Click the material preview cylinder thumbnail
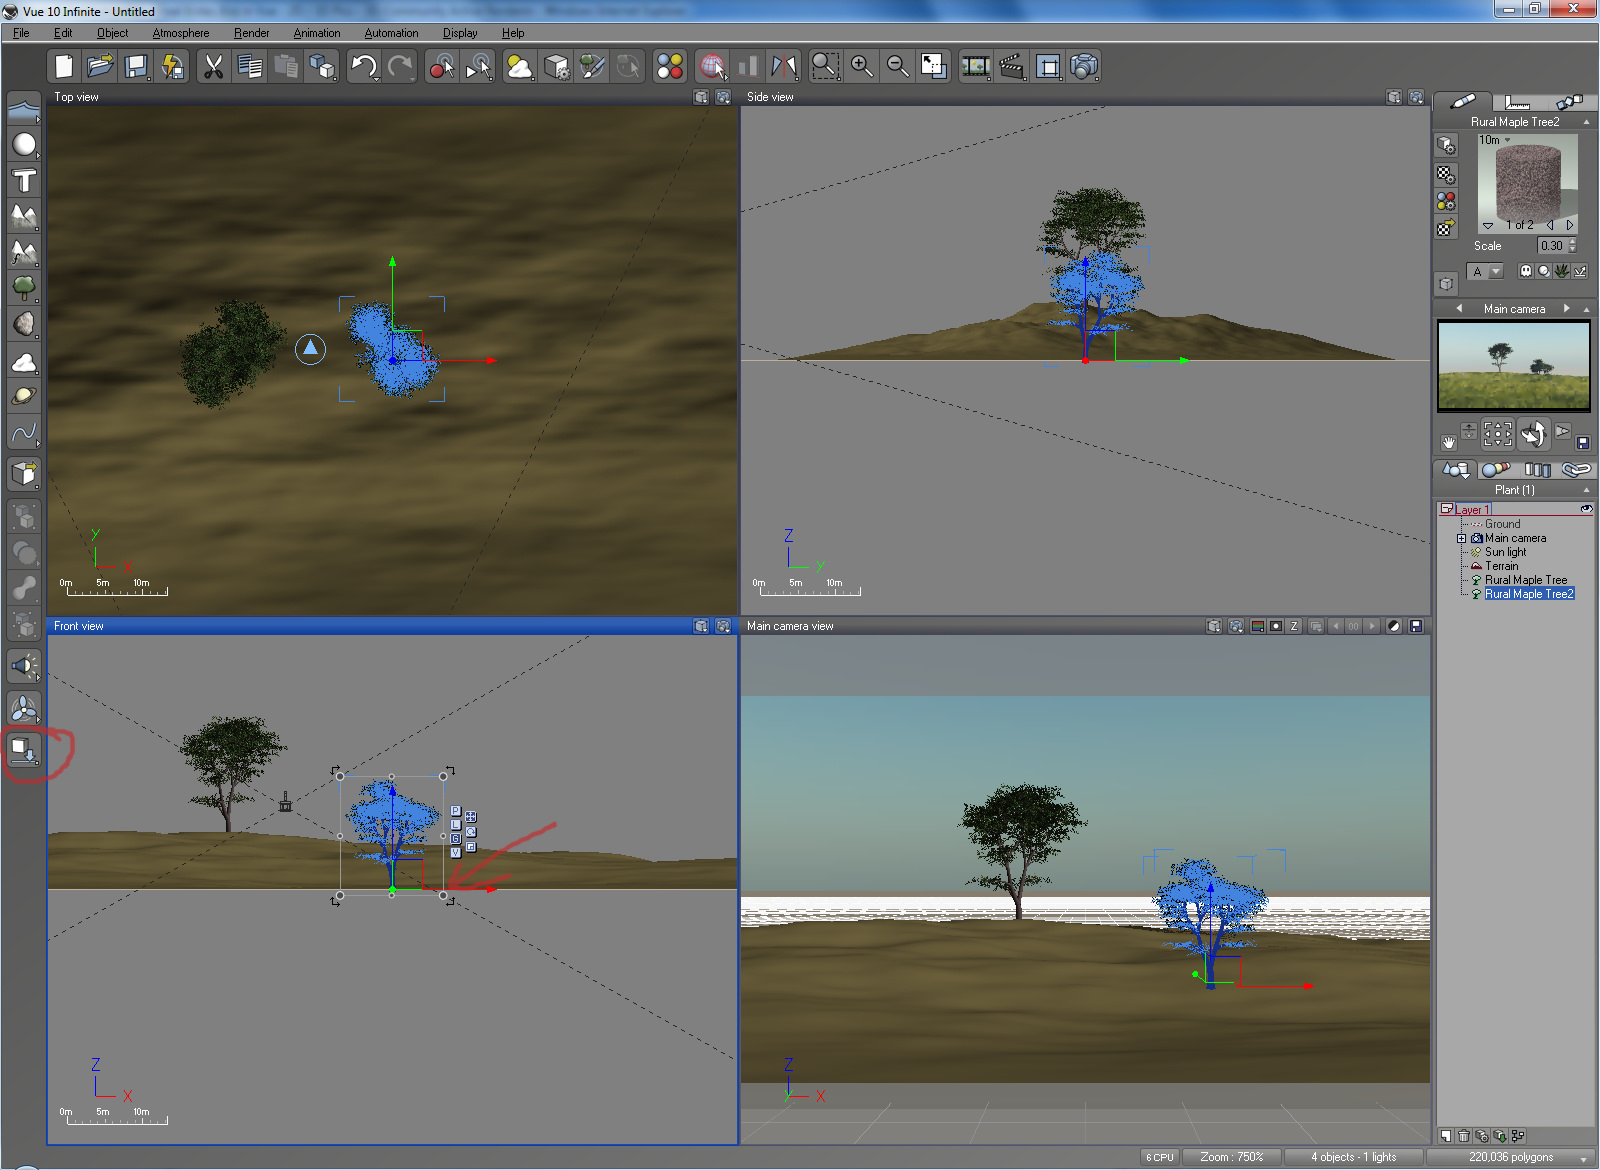 [1528, 183]
